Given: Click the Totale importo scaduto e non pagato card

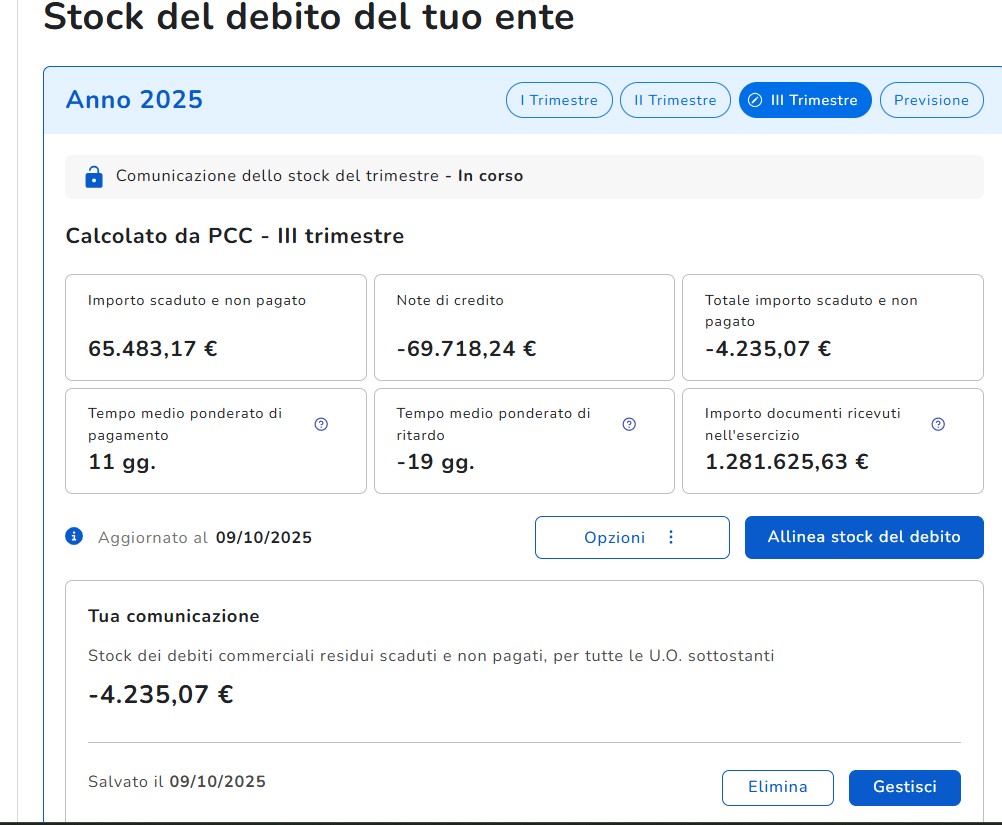Looking at the screenshot, I should [832, 327].
